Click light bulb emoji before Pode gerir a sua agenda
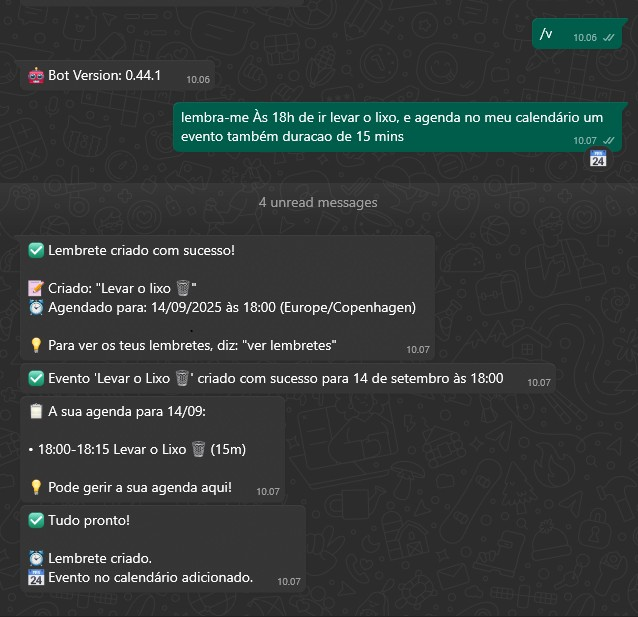This screenshot has height=617, width=638. (36, 488)
